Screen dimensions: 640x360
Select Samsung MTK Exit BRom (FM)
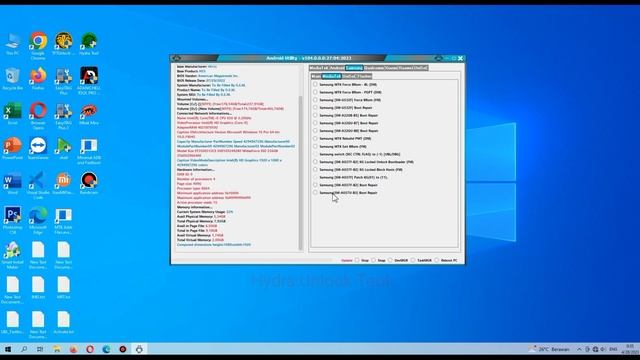[x=340, y=147]
